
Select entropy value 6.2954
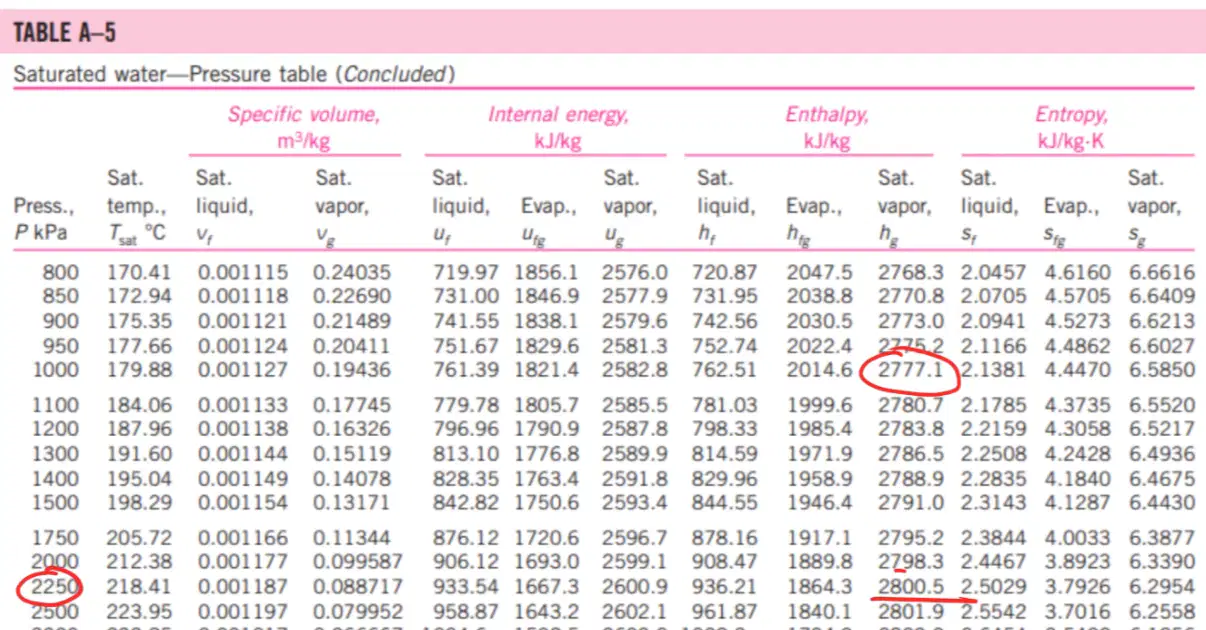pos(1161,587)
